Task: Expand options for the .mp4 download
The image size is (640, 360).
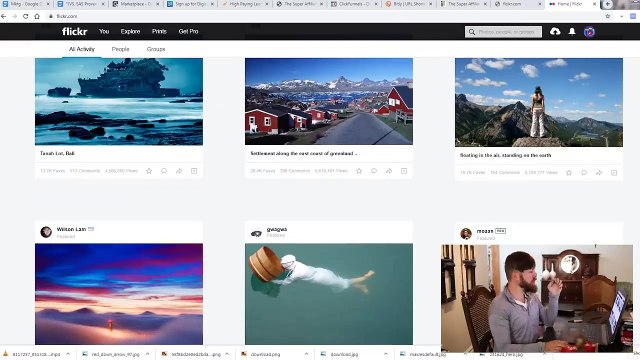Action: pyautogui.click(x=68, y=354)
